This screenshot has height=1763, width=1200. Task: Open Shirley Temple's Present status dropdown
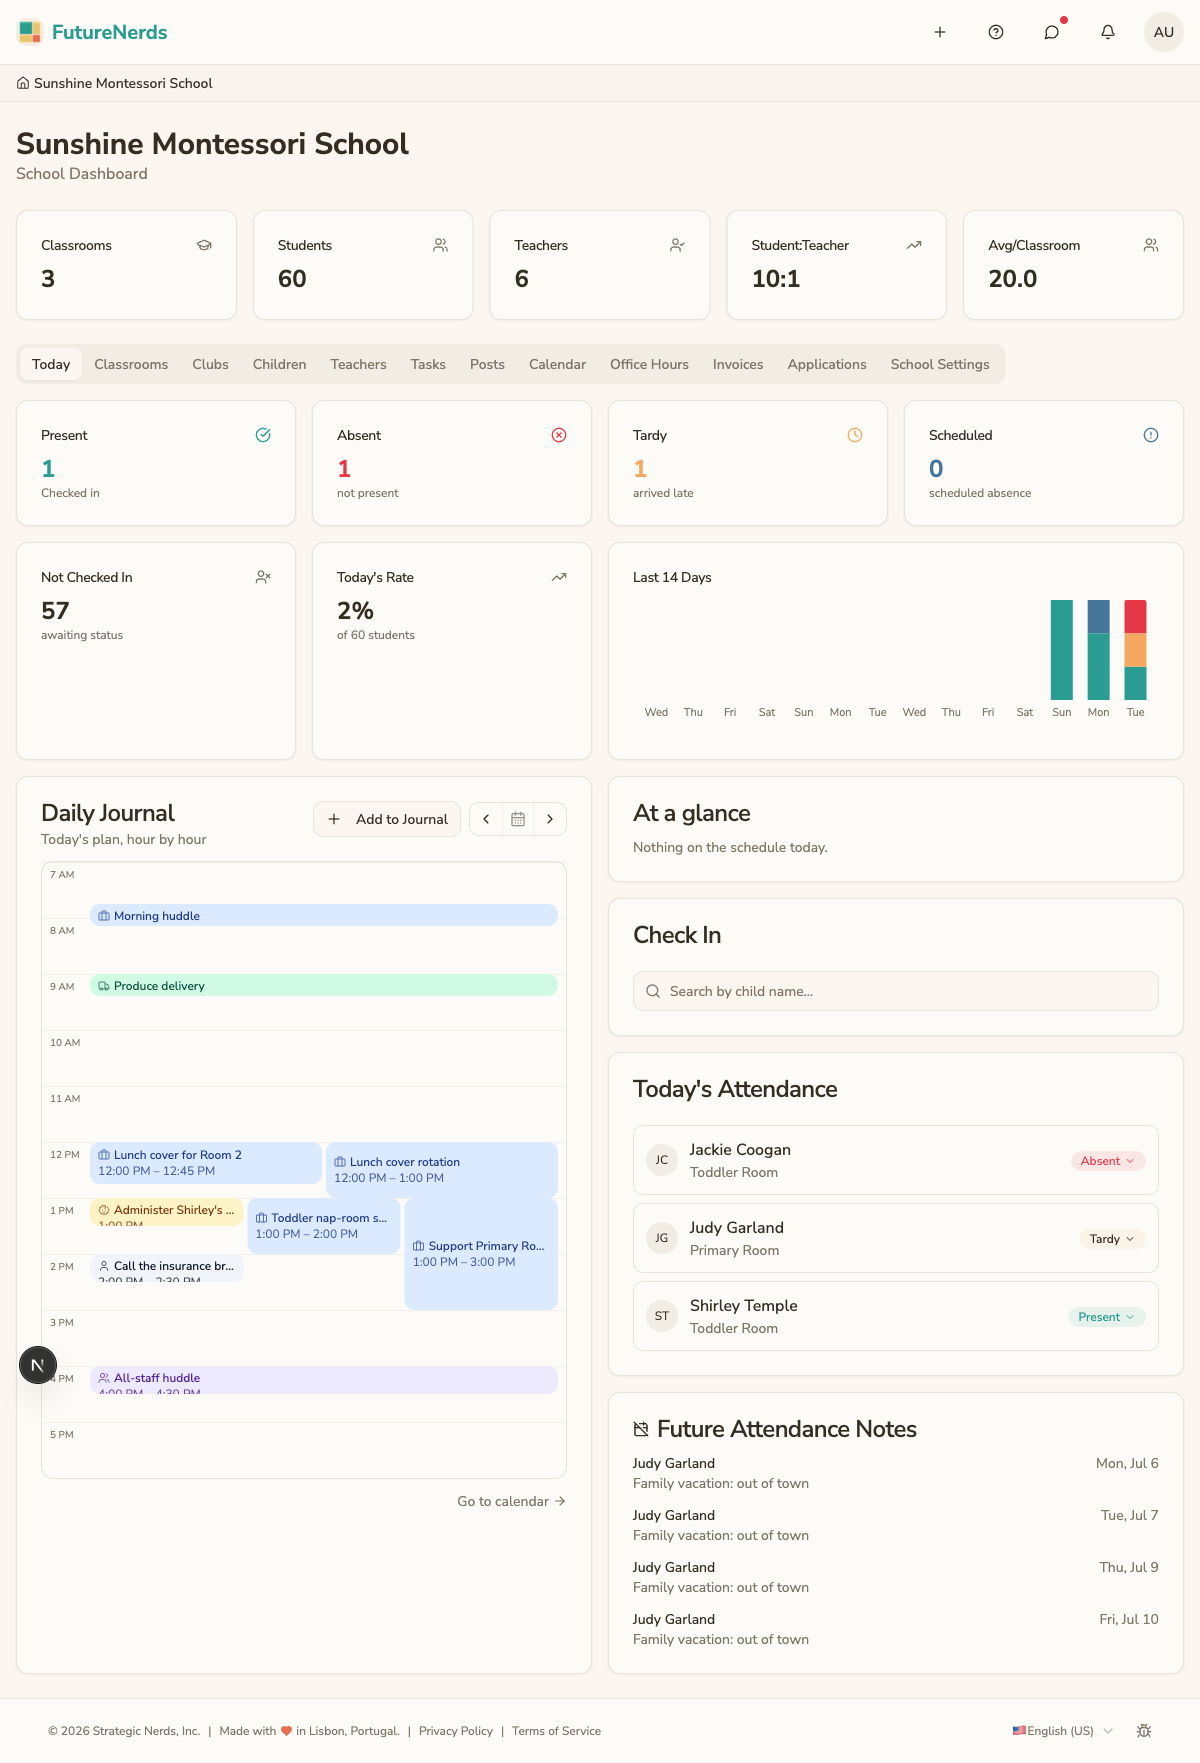click(x=1107, y=1317)
